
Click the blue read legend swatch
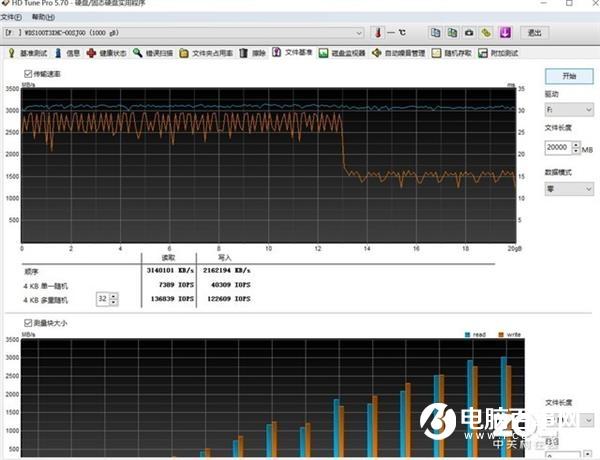pyautogui.click(x=467, y=334)
